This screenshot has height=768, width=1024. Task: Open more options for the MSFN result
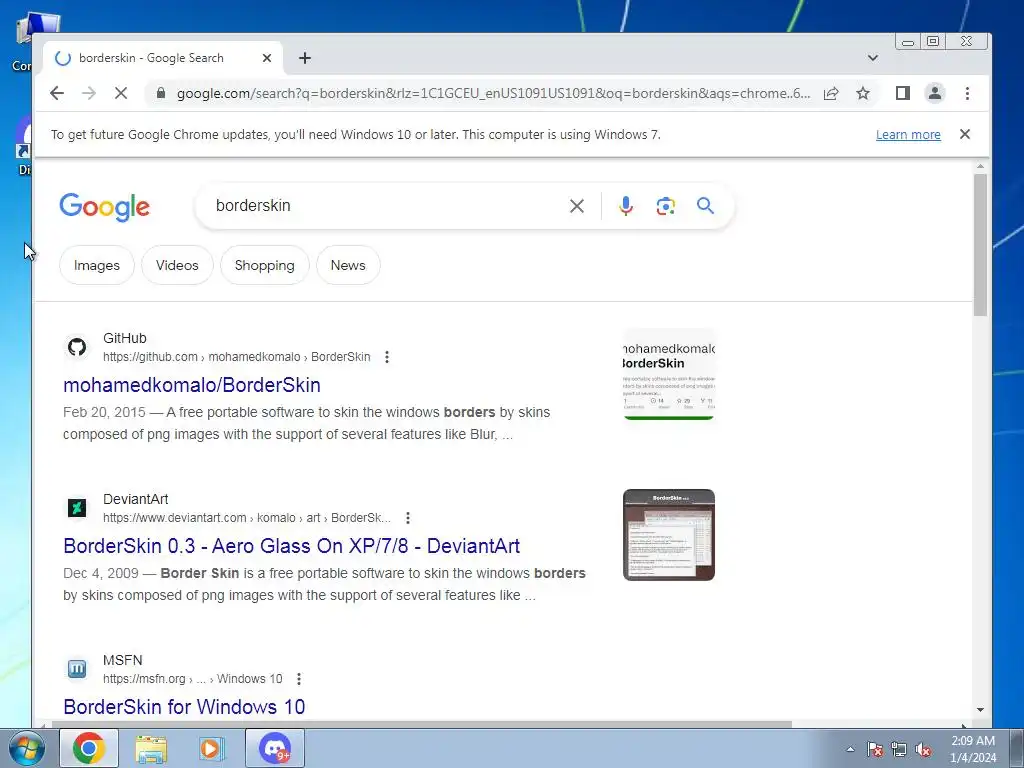pos(298,679)
